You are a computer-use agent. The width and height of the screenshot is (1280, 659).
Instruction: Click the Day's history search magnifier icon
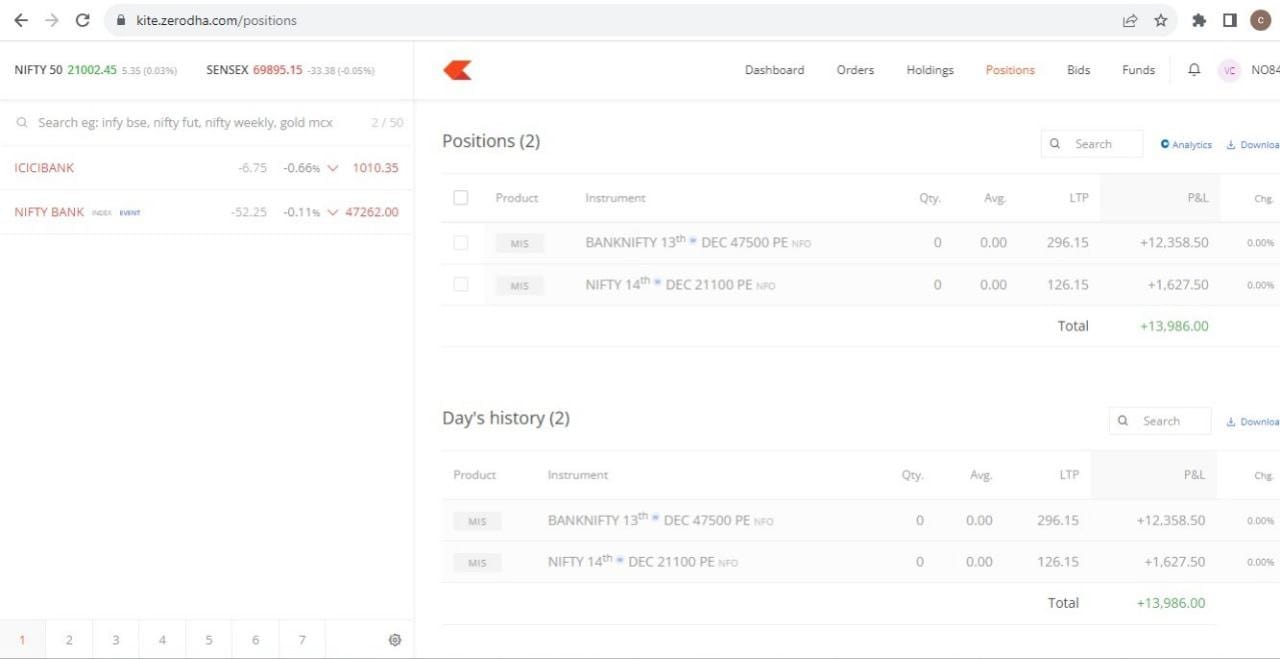coord(1123,421)
